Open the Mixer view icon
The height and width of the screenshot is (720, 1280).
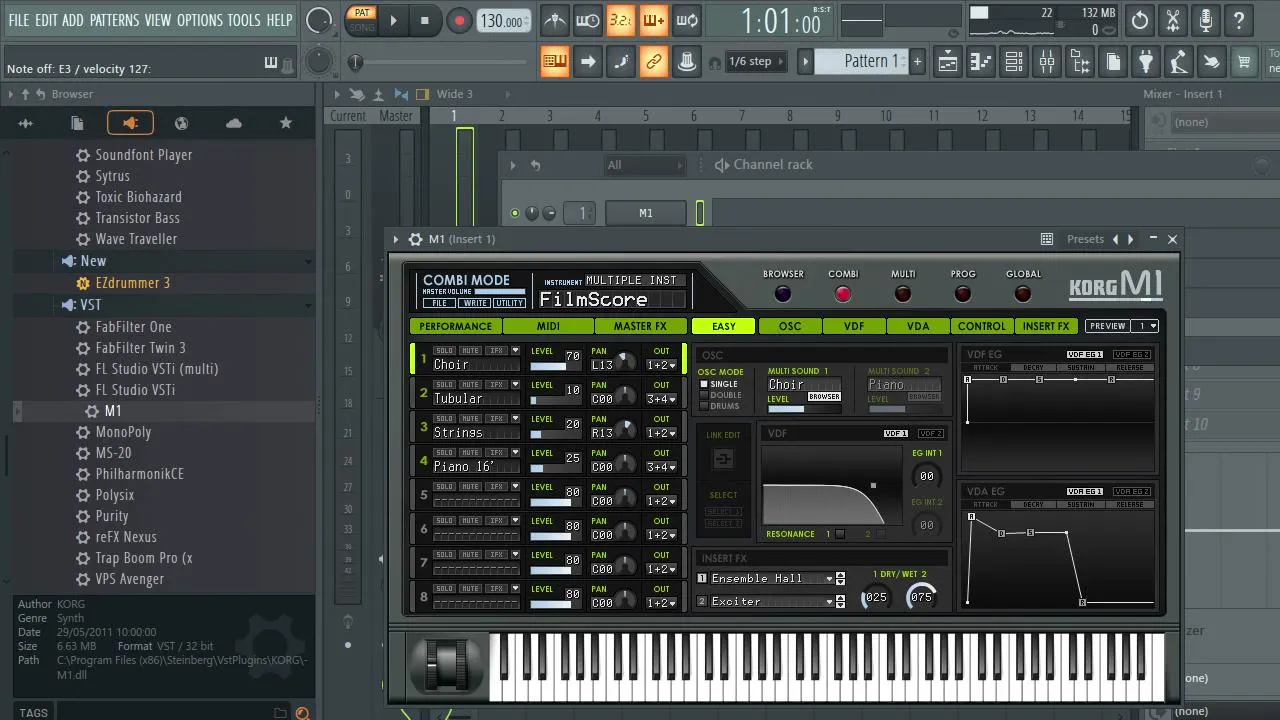[1047, 62]
